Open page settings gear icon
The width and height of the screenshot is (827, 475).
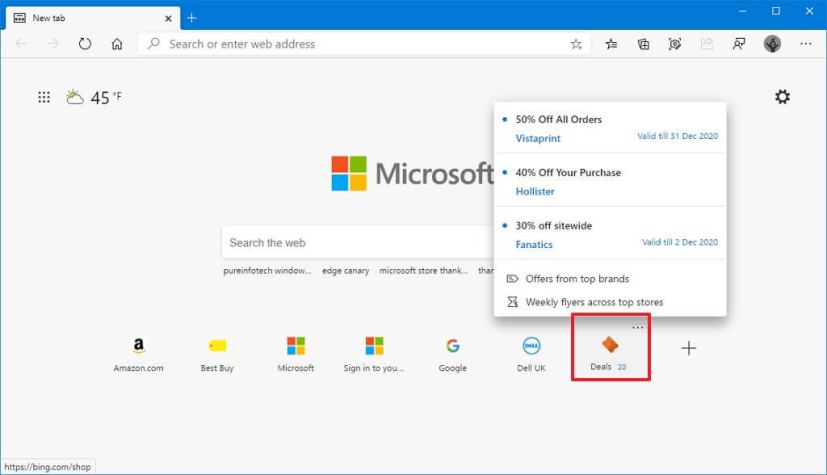(x=782, y=96)
